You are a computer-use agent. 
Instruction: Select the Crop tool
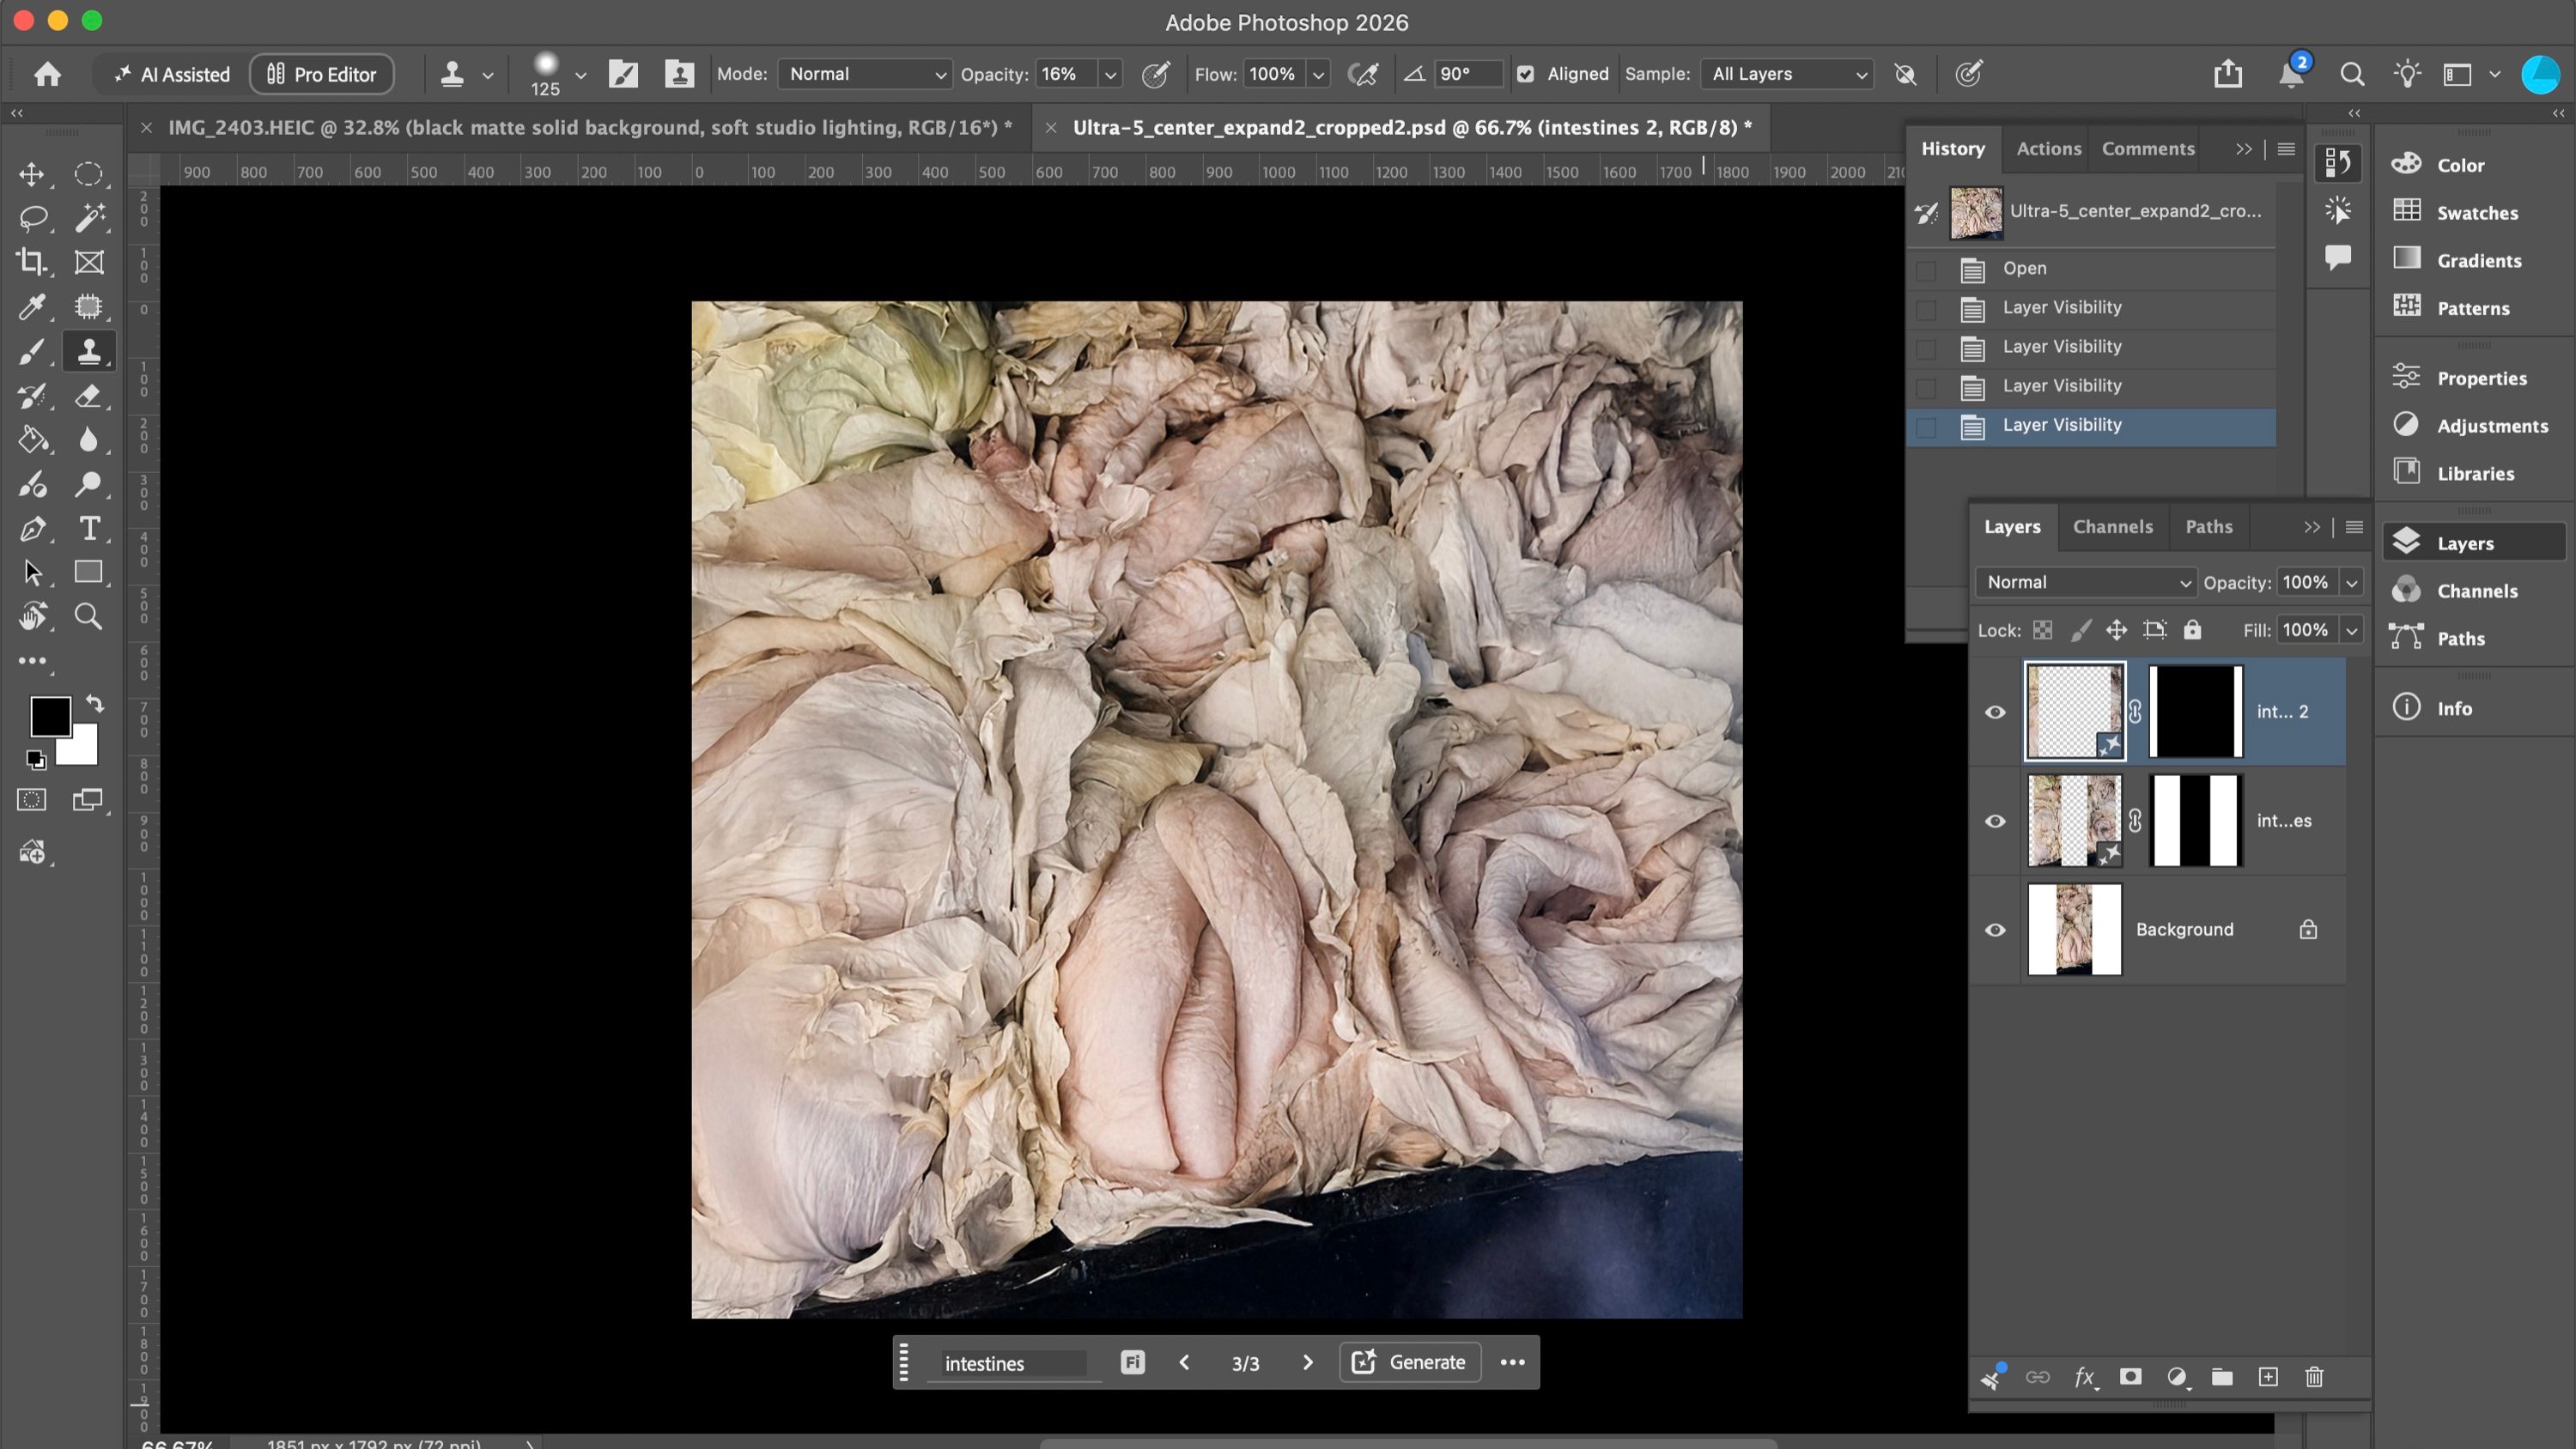[32, 262]
